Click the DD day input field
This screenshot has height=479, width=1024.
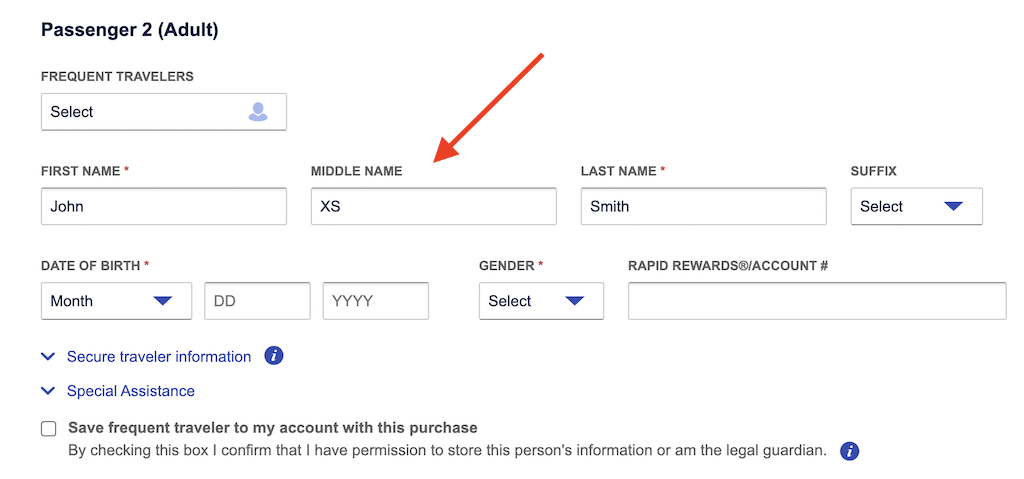257,301
